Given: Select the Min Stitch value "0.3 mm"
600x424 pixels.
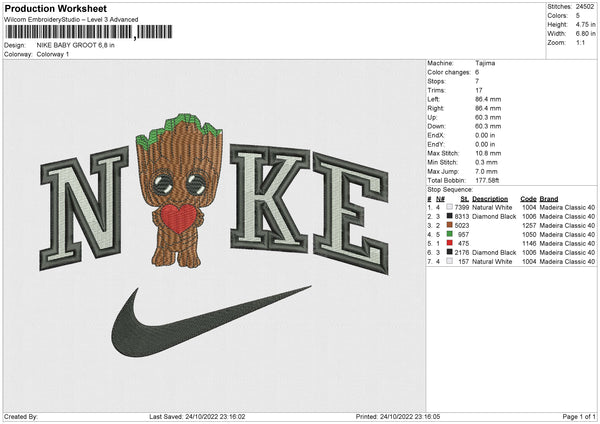Looking at the screenshot, I should point(486,162).
